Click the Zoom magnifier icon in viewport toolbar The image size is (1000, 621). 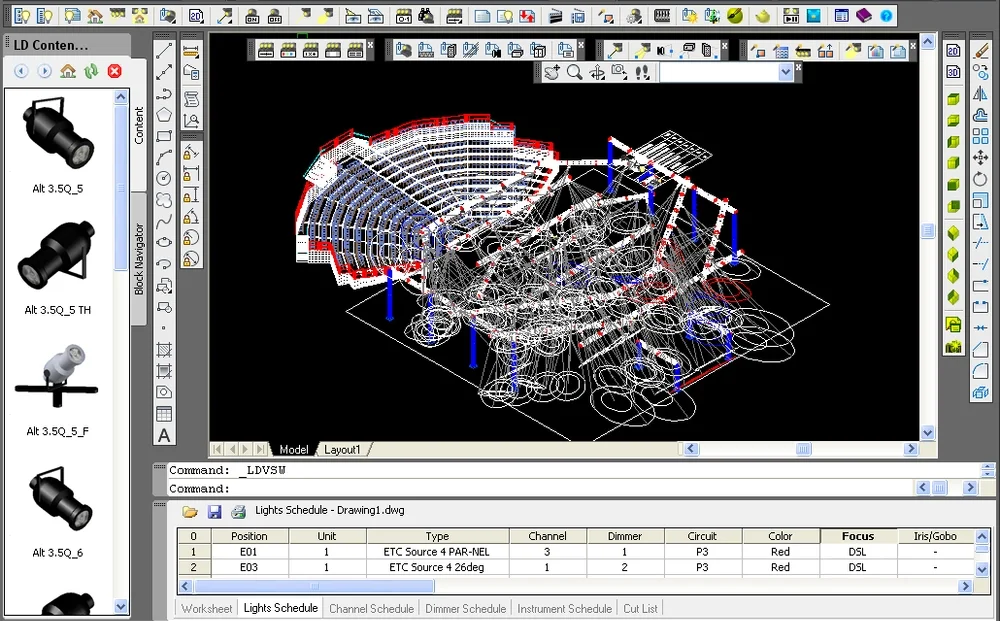[x=574, y=73]
